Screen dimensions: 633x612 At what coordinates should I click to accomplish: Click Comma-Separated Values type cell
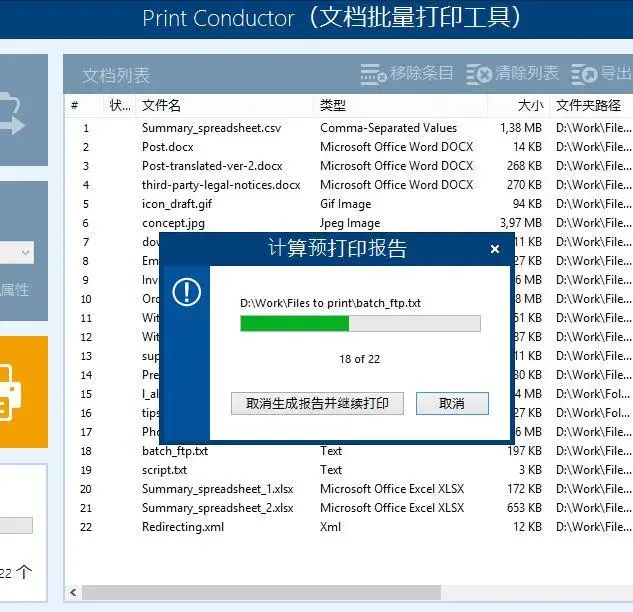[x=388, y=128]
